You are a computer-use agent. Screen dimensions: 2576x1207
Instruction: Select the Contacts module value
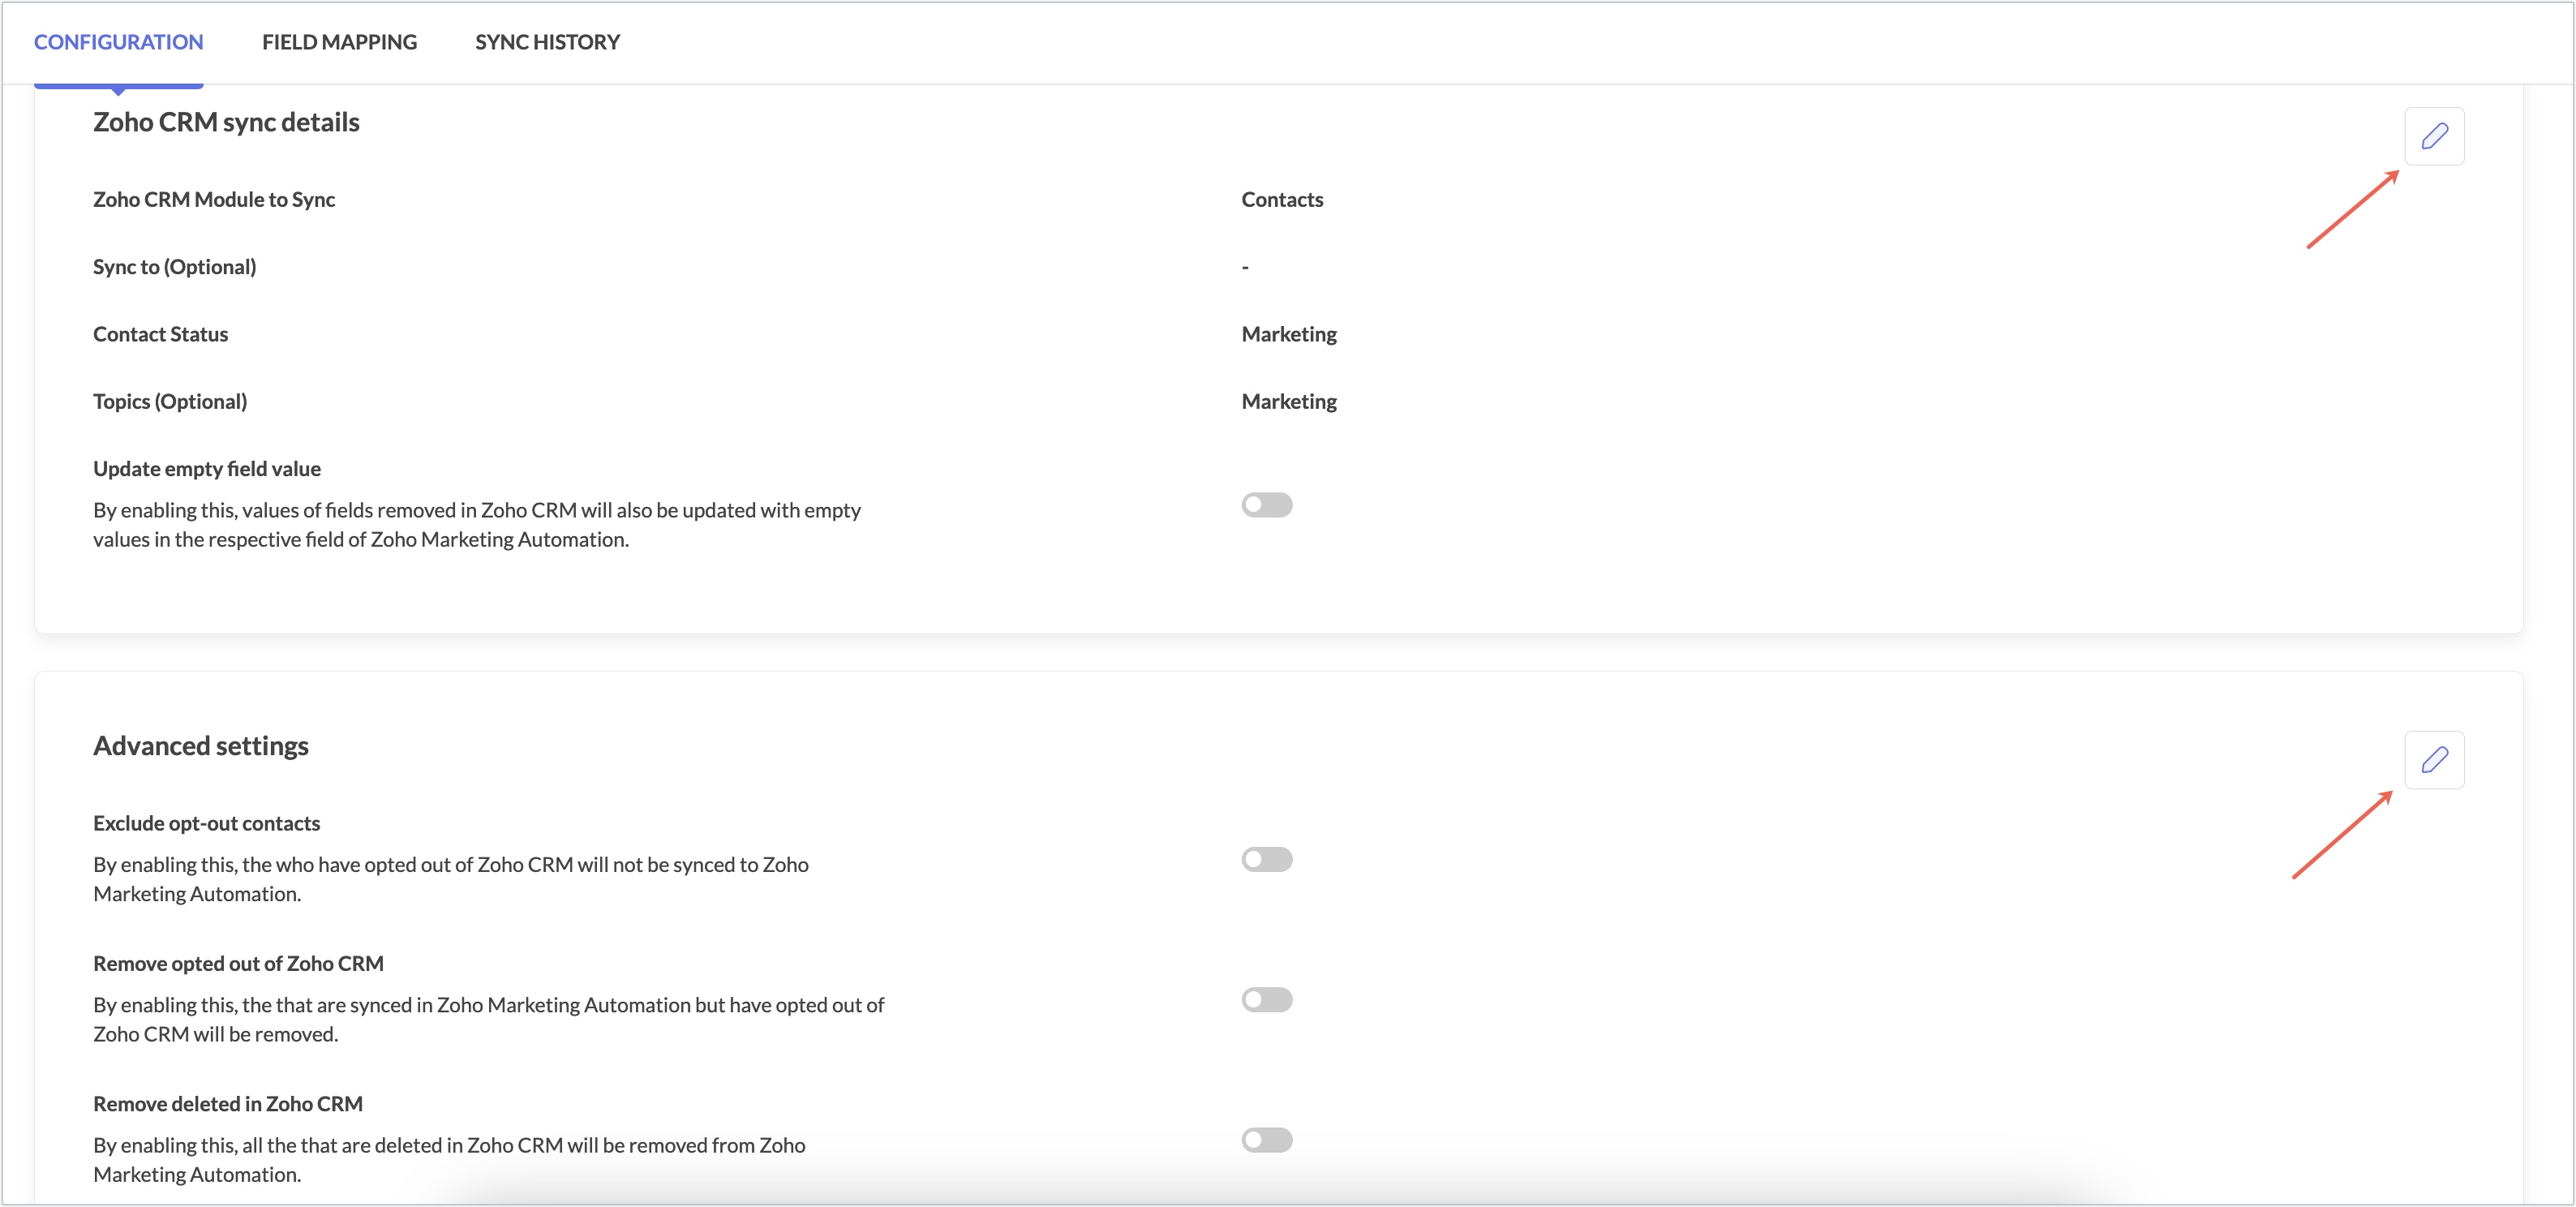point(1282,199)
